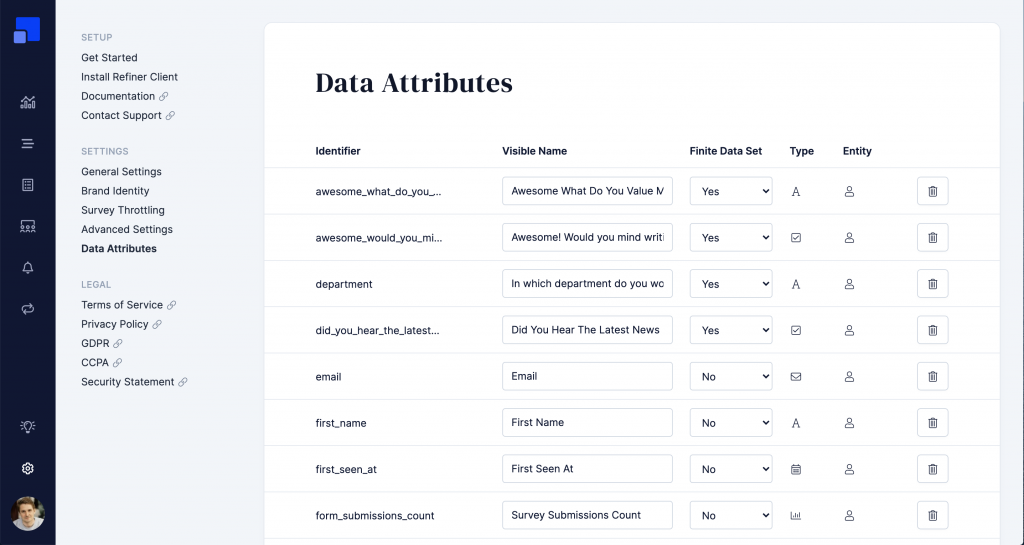Click the lightbulb ideas icon

(27, 426)
